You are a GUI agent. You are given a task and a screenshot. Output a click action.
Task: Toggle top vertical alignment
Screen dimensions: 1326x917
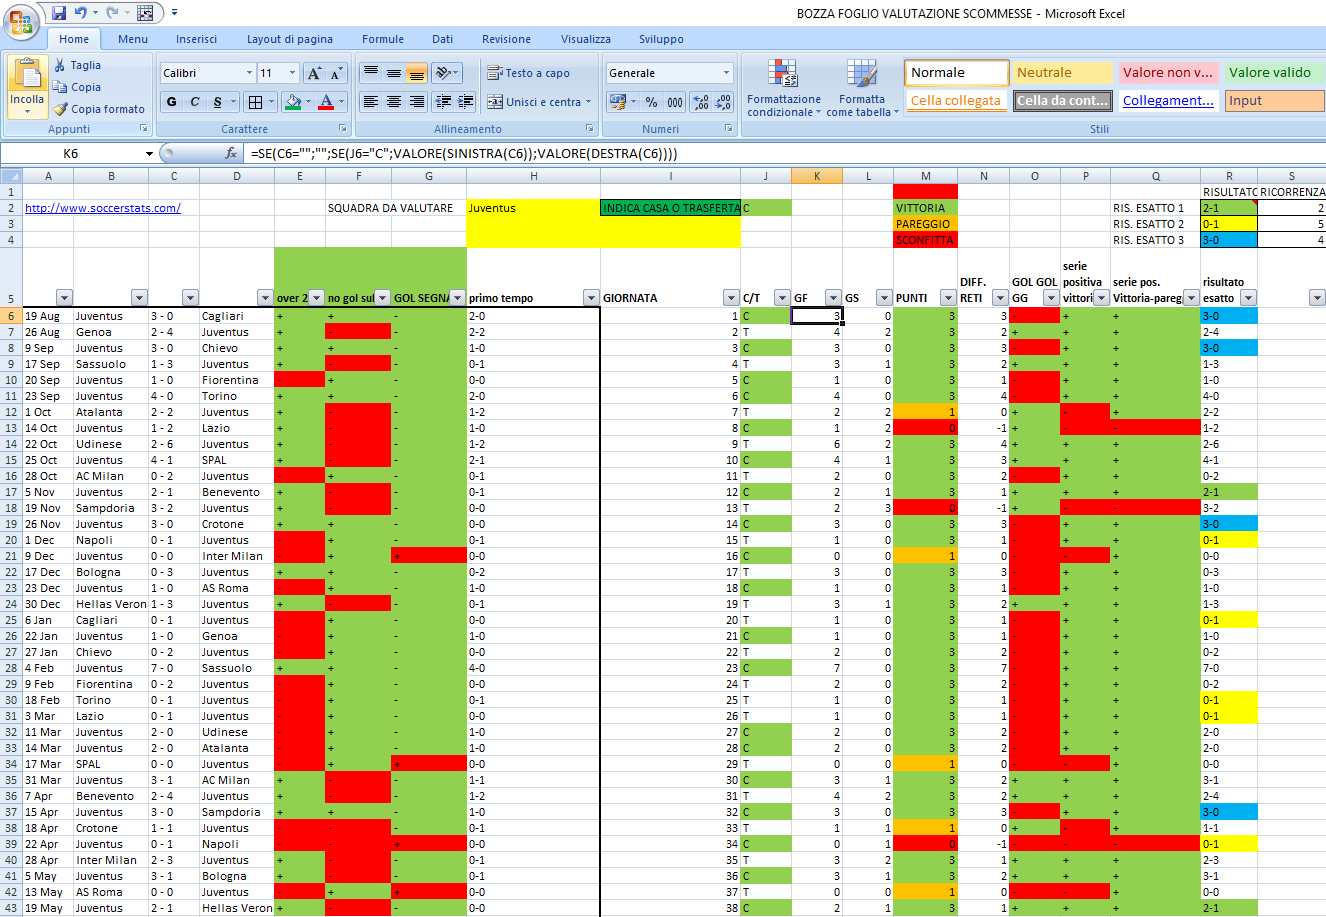[x=371, y=73]
